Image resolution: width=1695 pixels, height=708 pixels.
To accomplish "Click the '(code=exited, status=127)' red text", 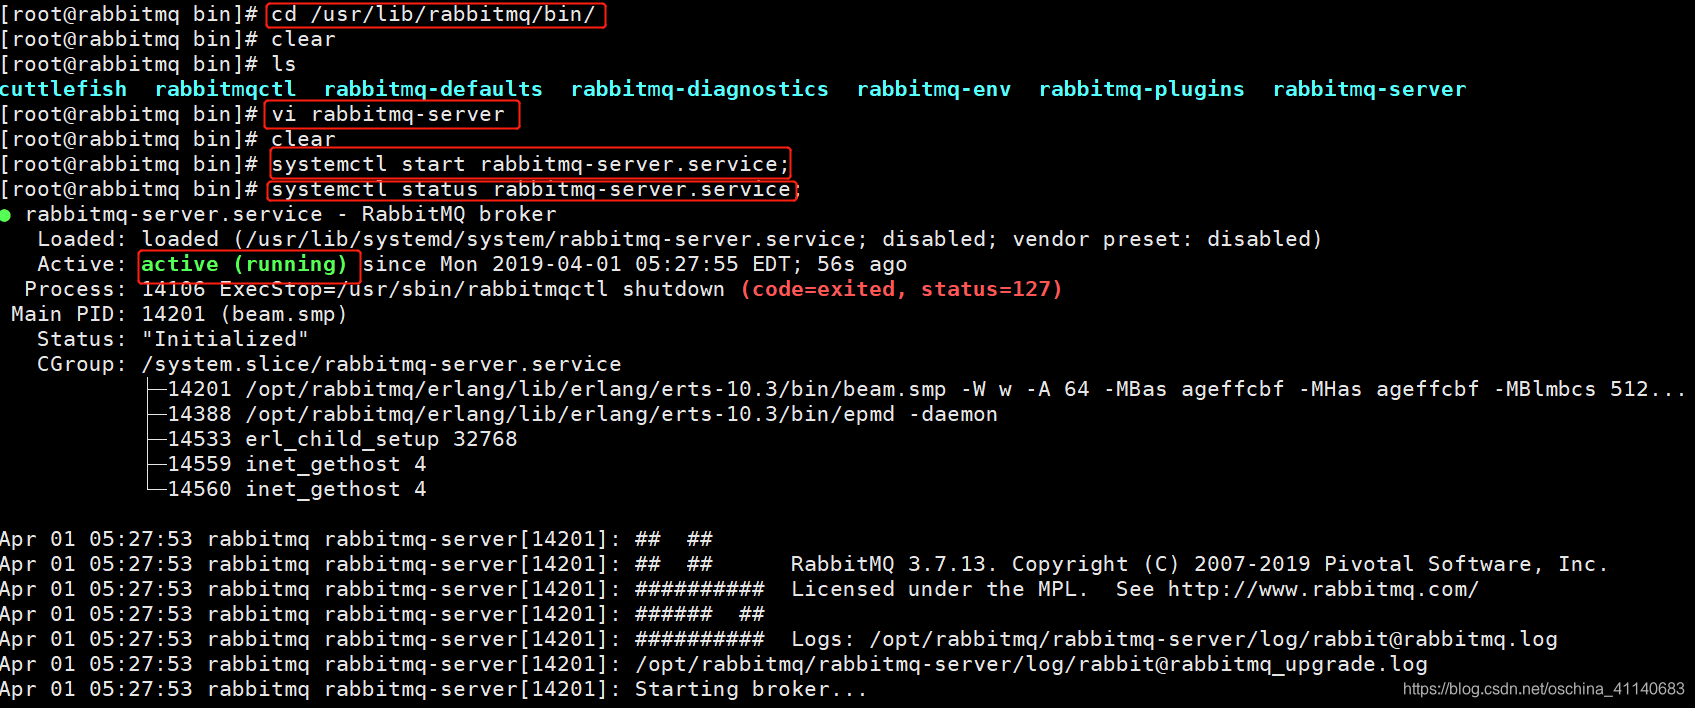I will click(901, 289).
